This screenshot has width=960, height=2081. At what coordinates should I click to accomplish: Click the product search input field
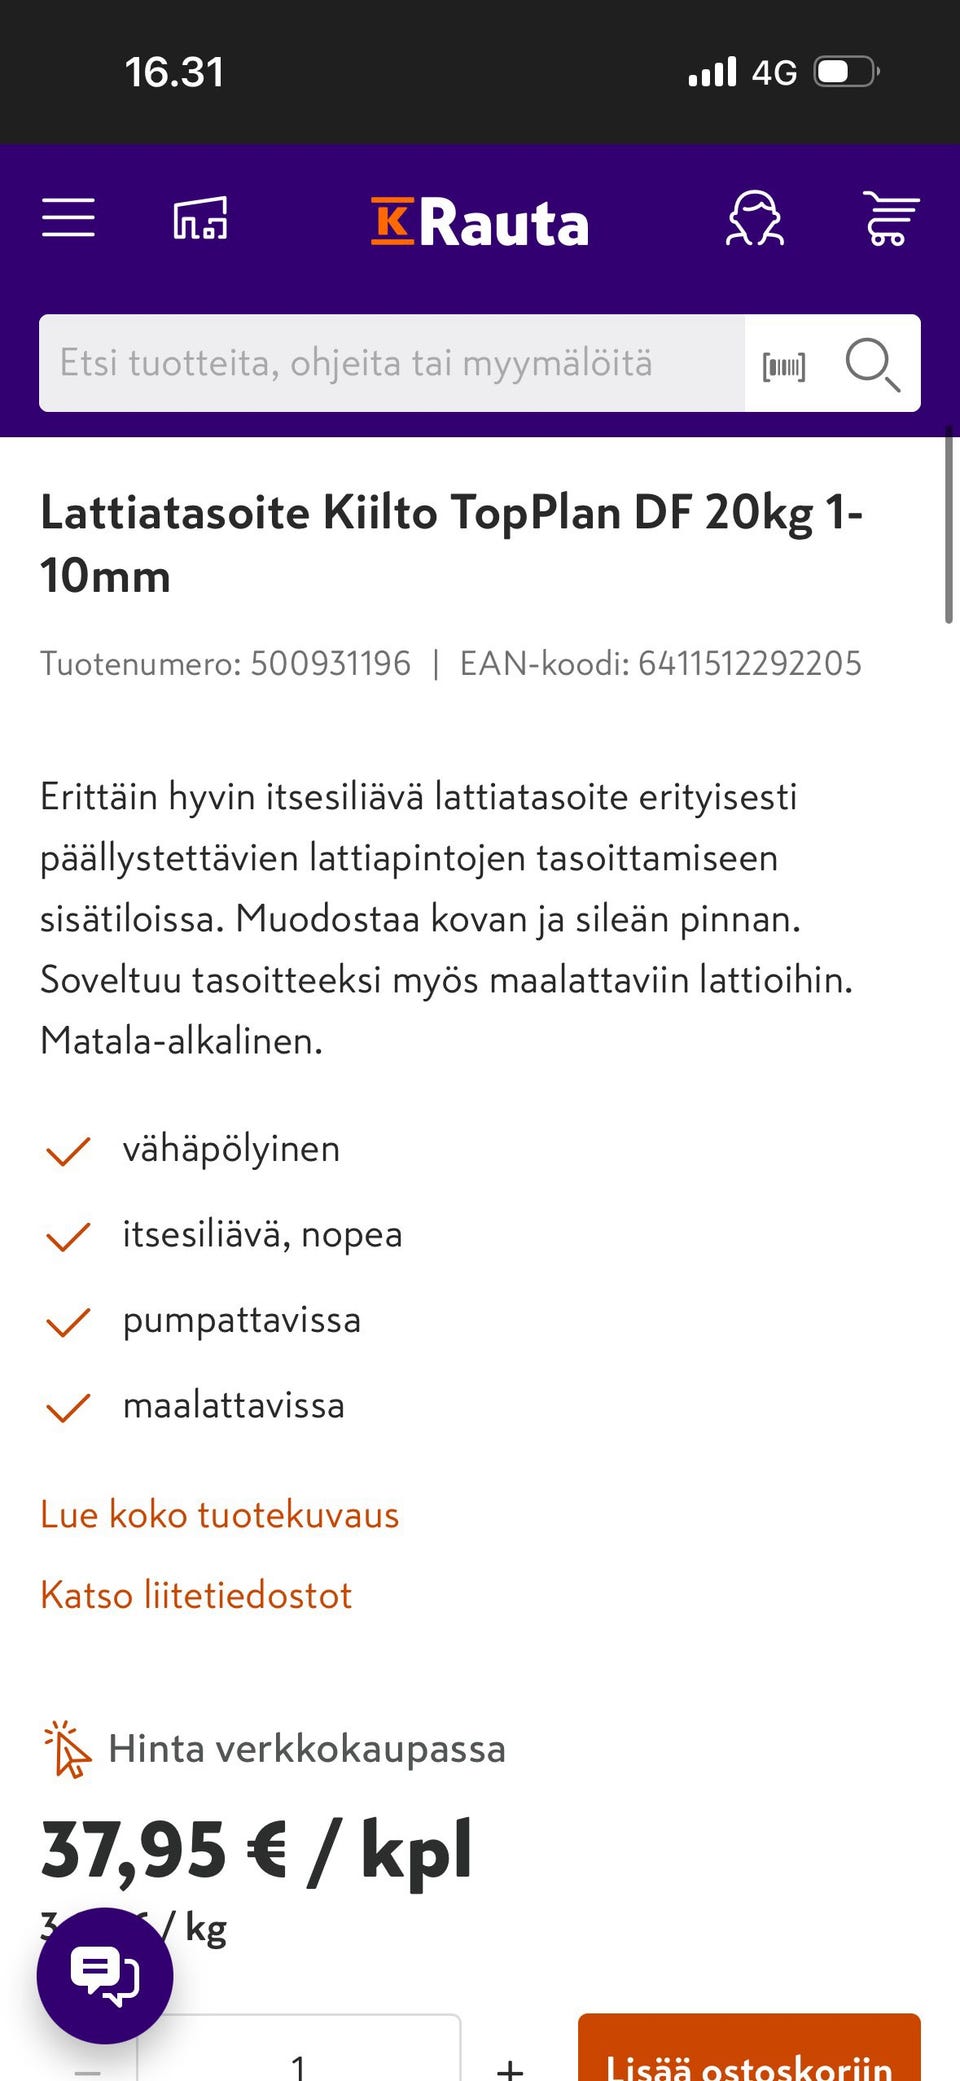390,364
